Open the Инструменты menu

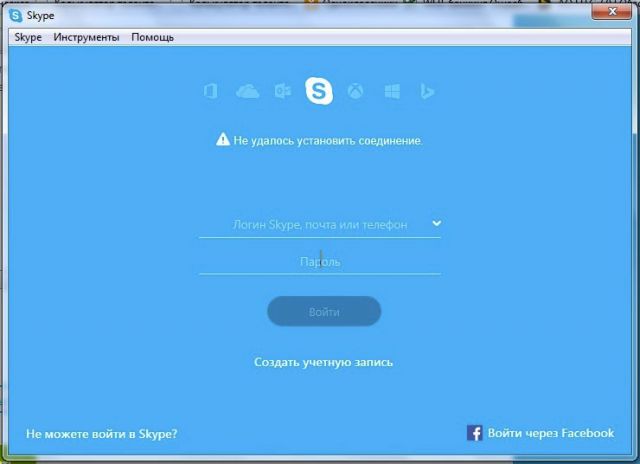tap(86, 37)
